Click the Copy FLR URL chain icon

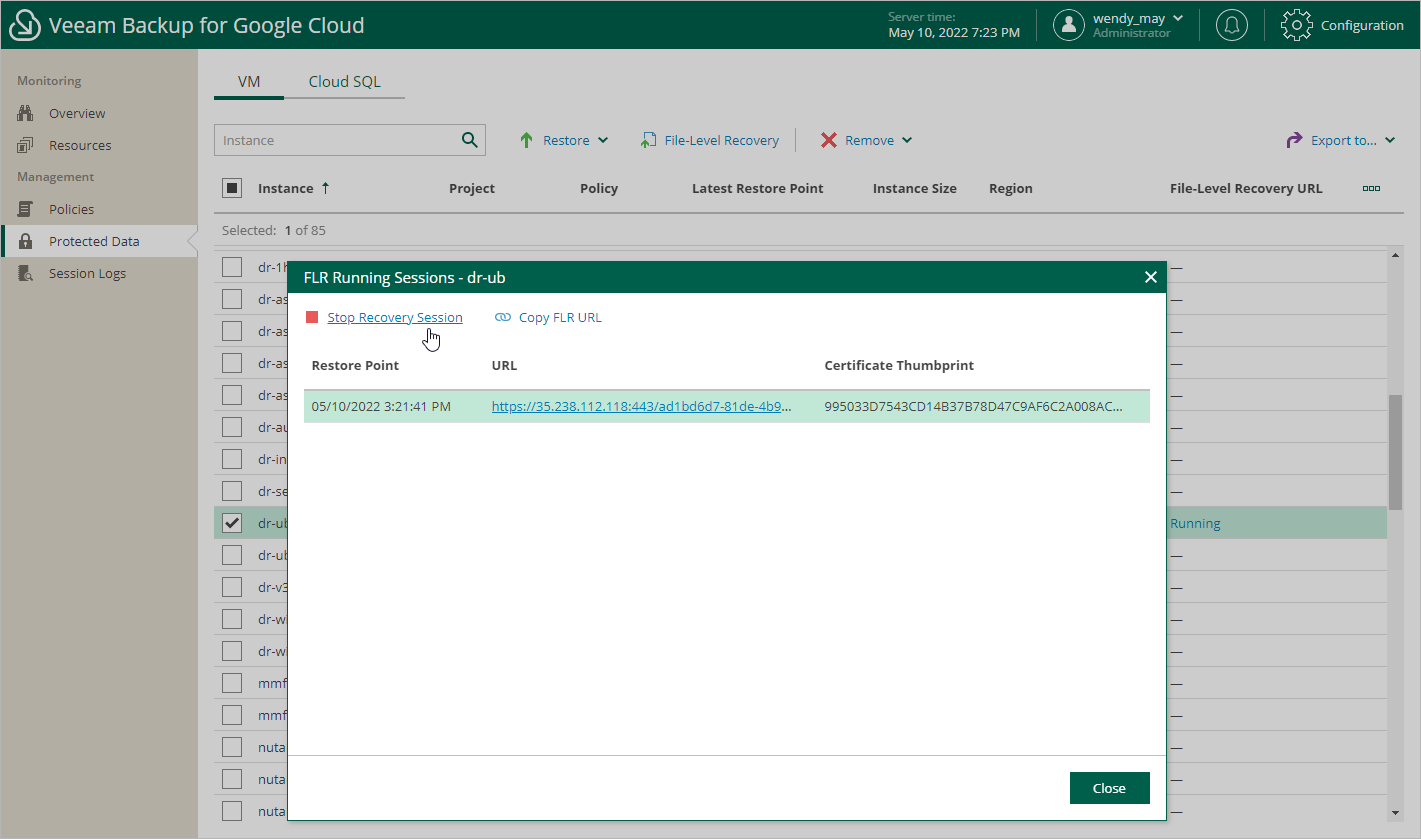point(503,317)
